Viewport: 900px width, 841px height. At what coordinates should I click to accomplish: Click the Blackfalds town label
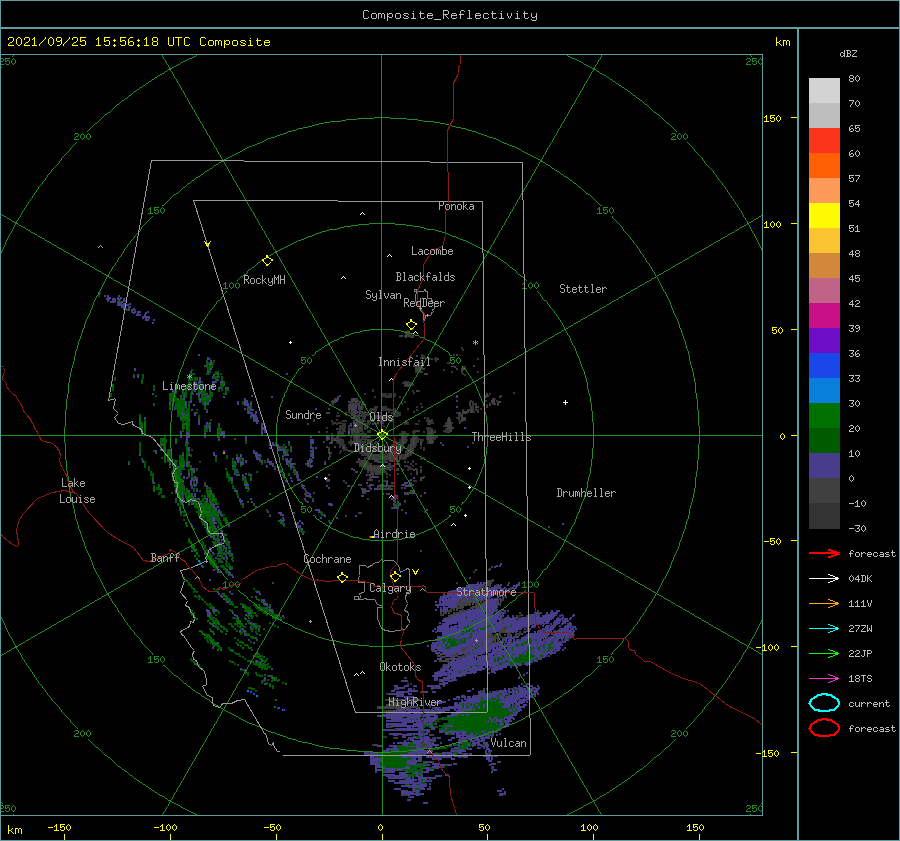click(x=425, y=277)
